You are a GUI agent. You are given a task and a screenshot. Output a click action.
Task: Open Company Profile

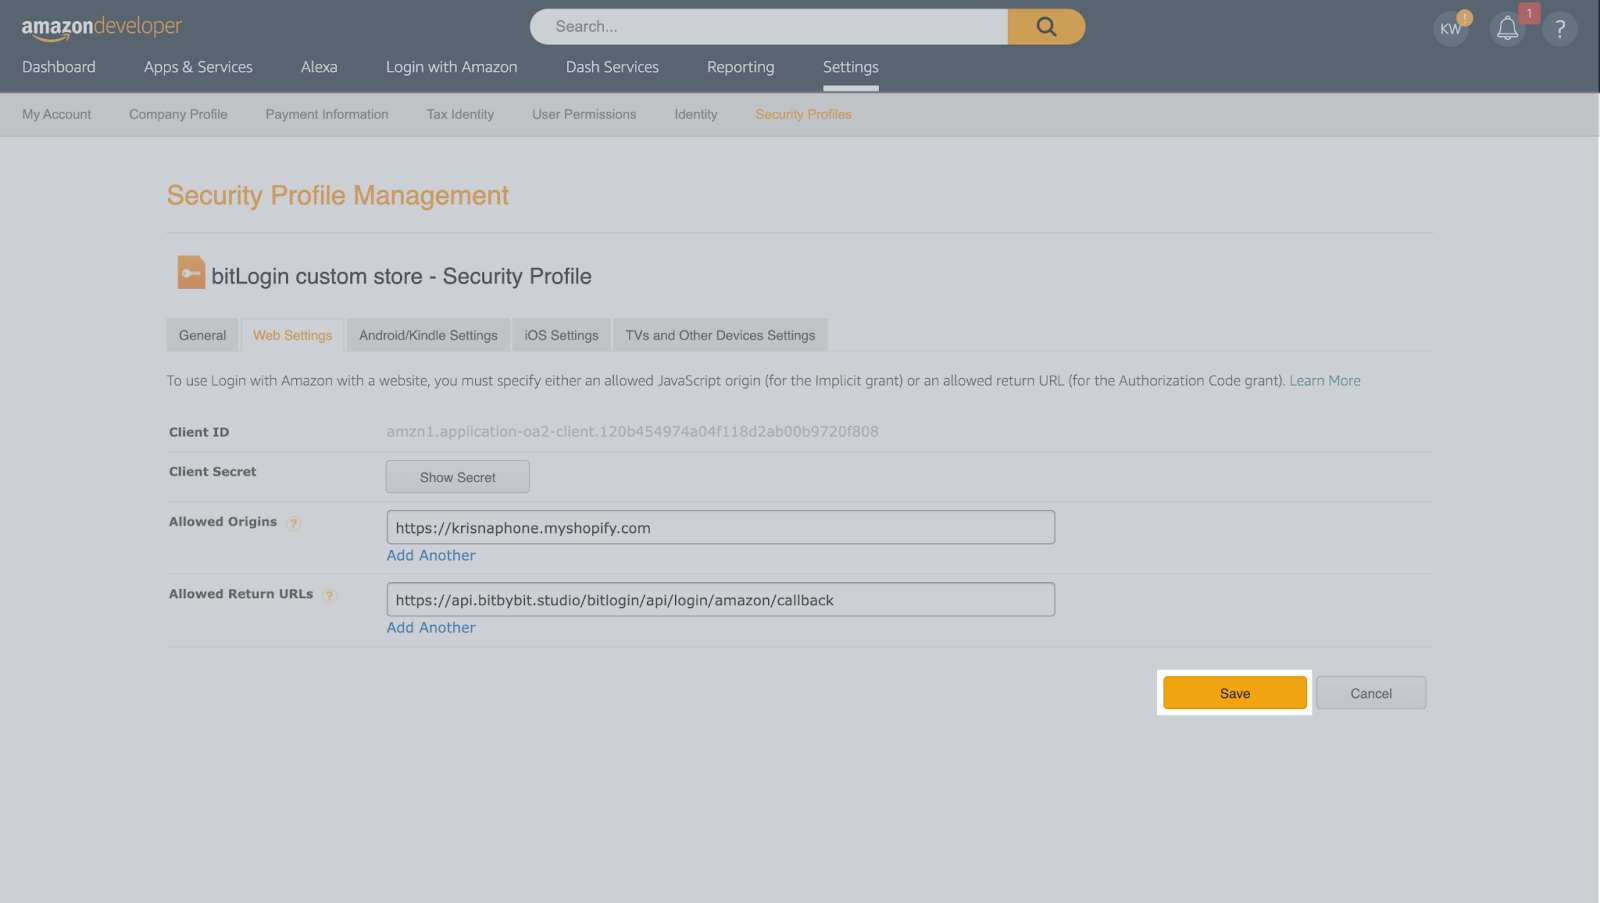coord(178,114)
